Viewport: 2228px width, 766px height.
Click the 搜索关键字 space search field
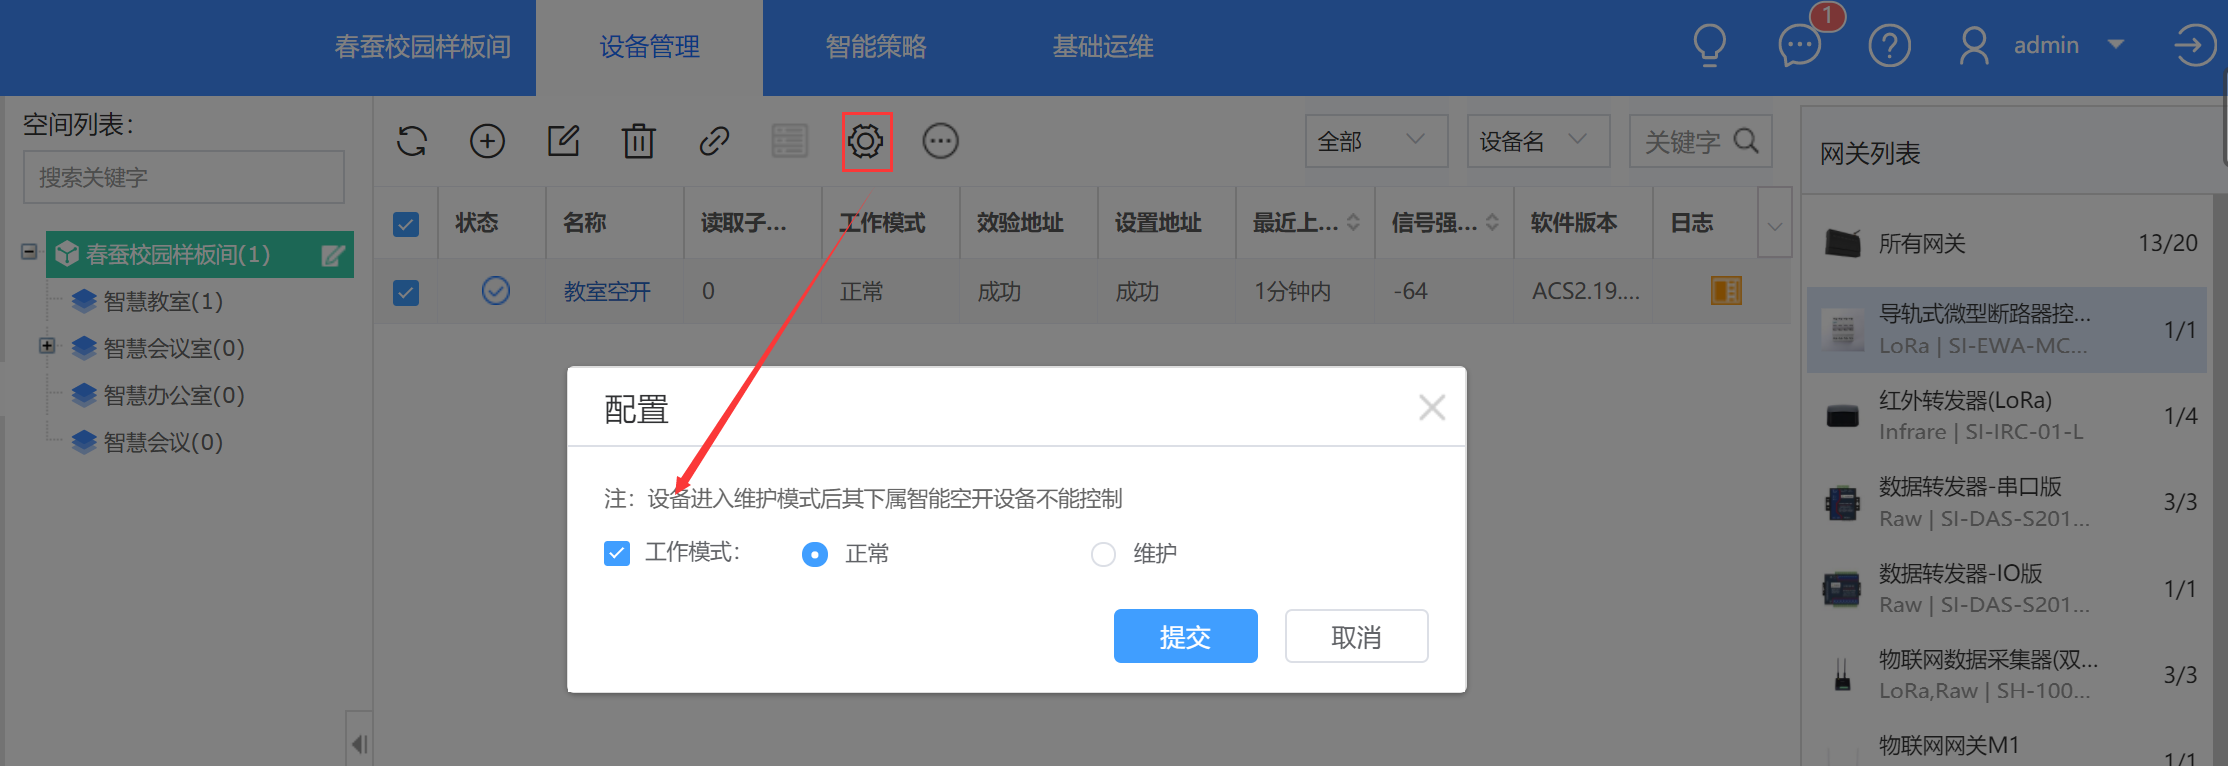click(184, 177)
